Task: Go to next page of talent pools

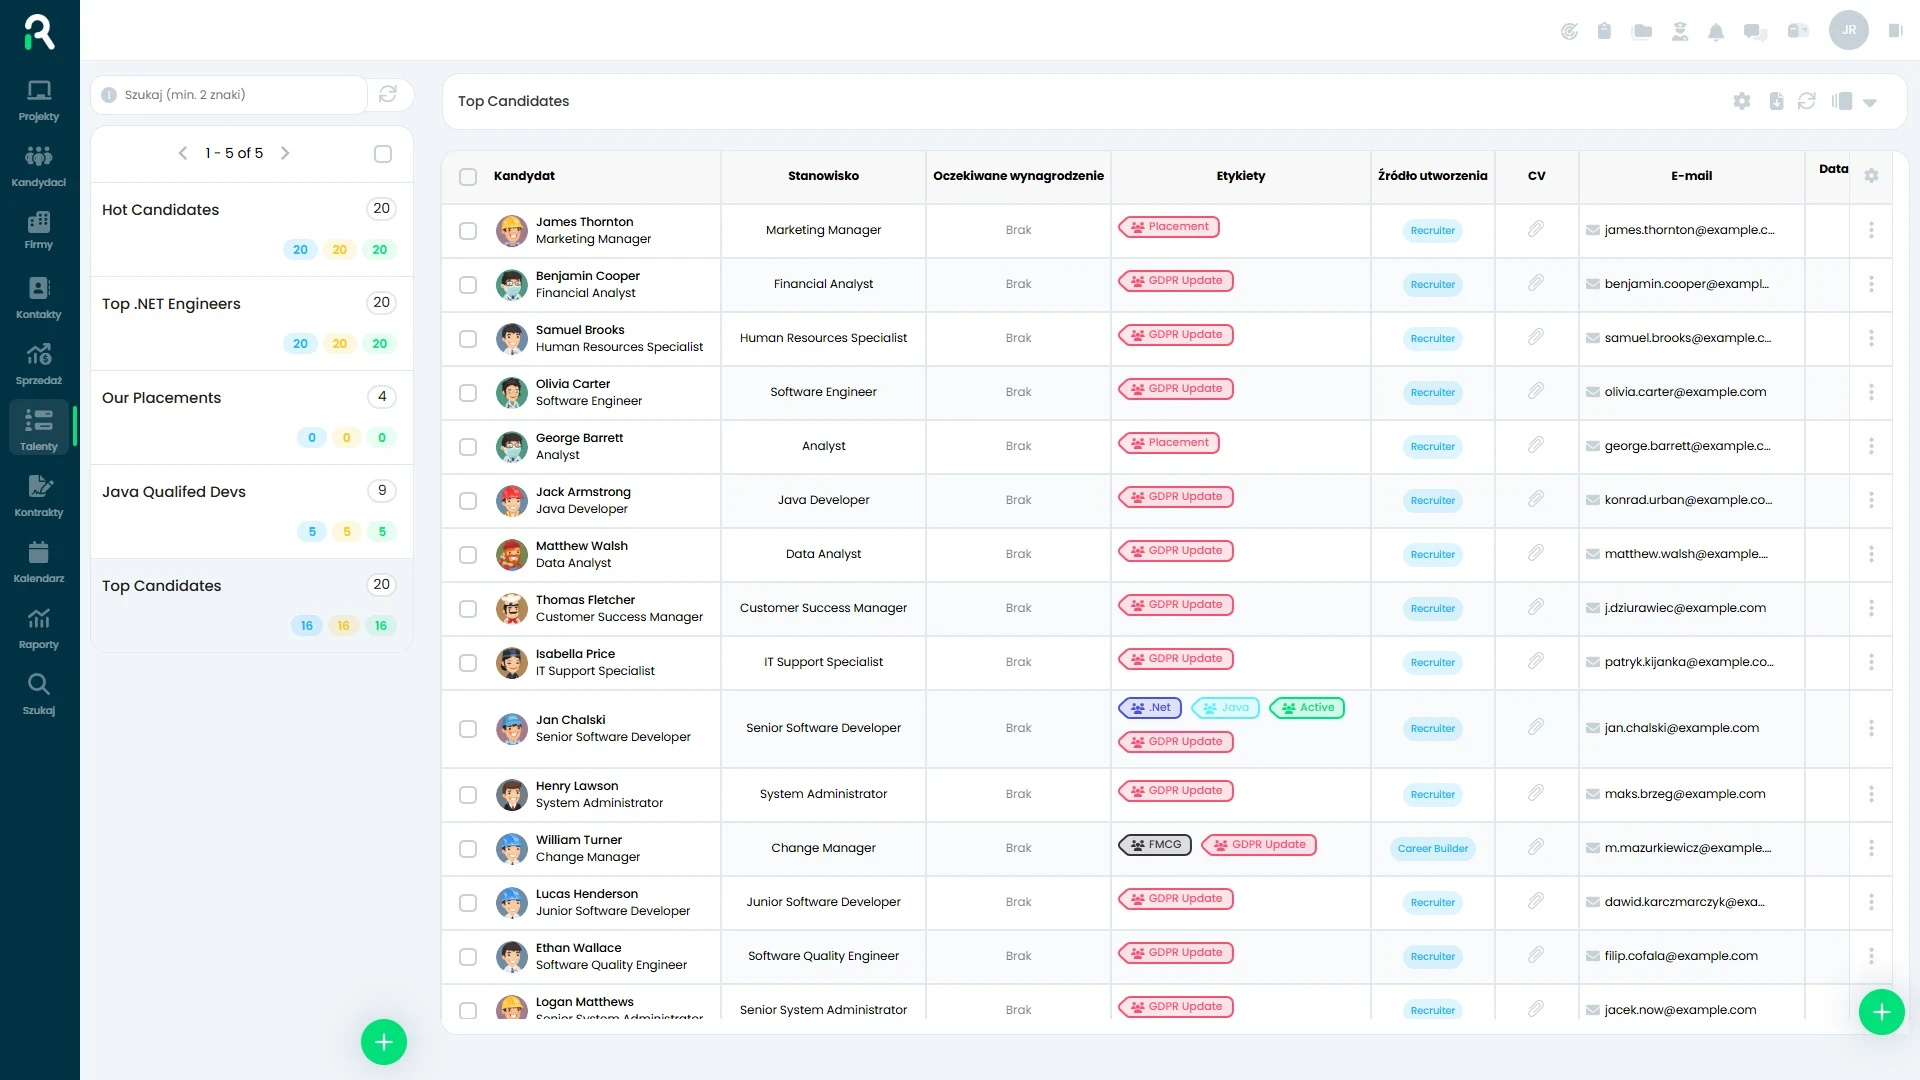Action: (285, 153)
